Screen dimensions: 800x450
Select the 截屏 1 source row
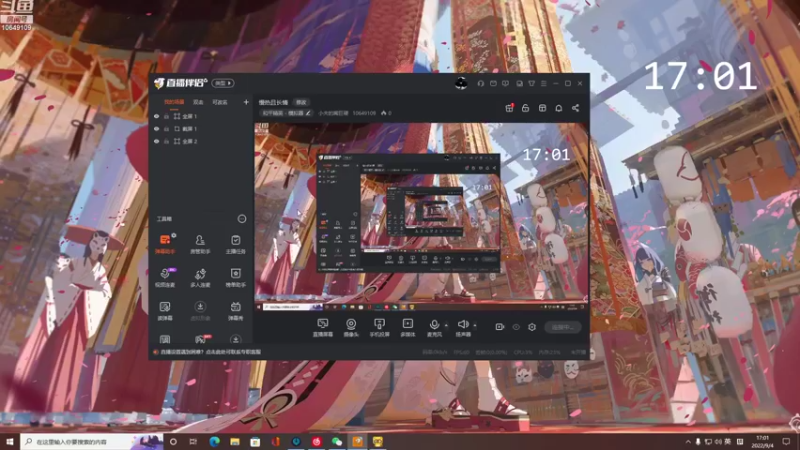(x=202, y=129)
